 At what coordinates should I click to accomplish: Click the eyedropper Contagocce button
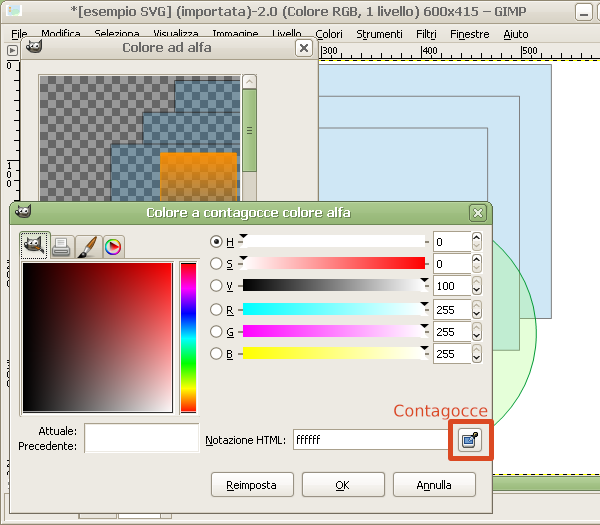point(470,440)
